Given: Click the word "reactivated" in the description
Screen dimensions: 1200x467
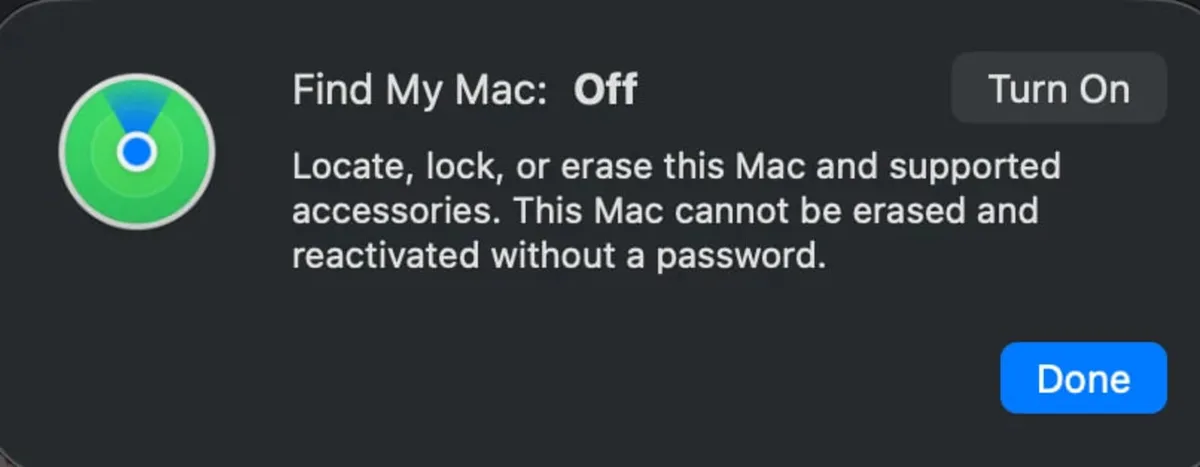Looking at the screenshot, I should pyautogui.click(x=385, y=257).
